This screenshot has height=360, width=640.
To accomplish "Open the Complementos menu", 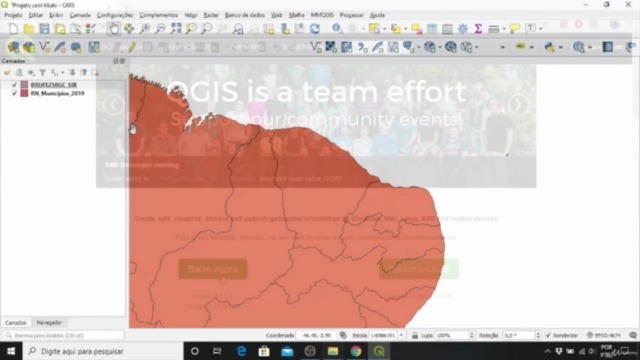I will [x=159, y=15].
